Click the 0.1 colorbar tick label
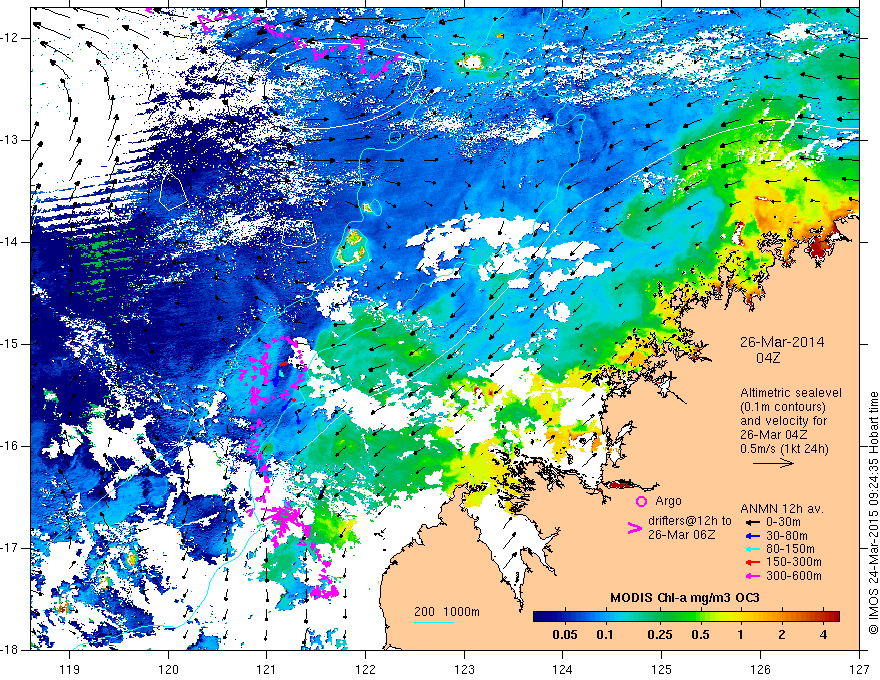The image size is (880, 680). click(x=605, y=635)
